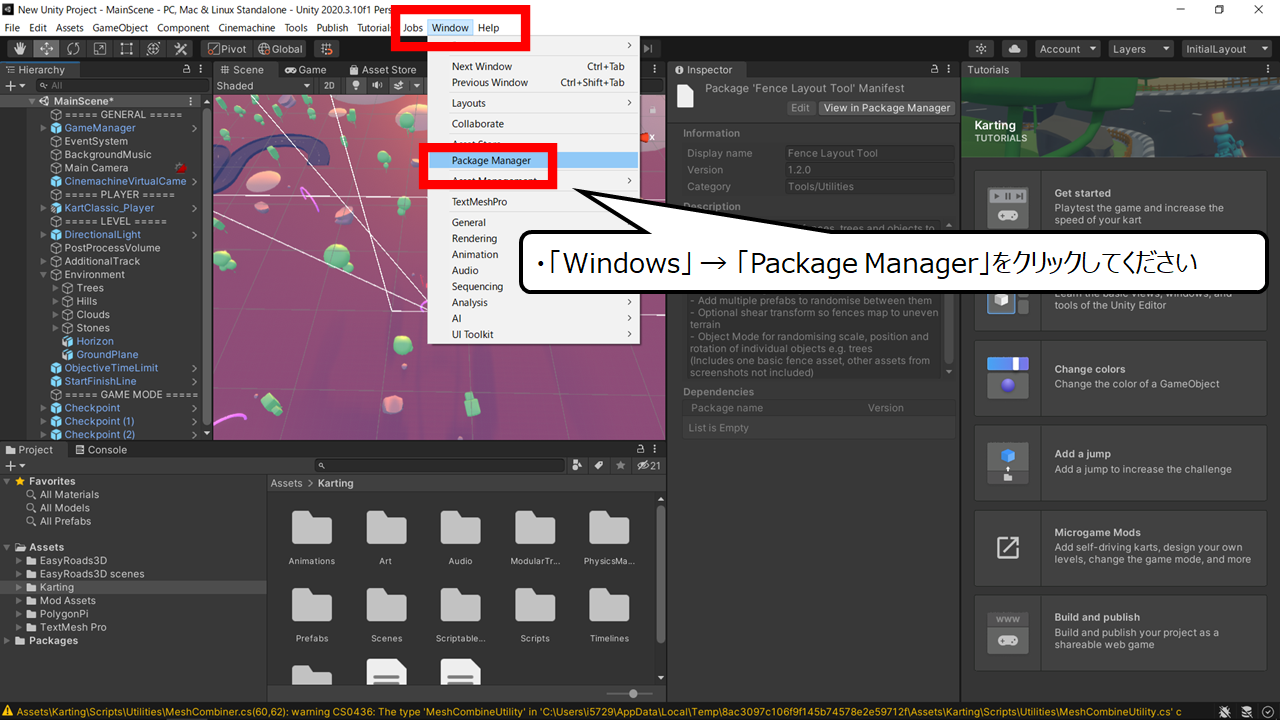1280x720 pixels.
Task: Select the combined Transform tool
Action: tap(154, 48)
